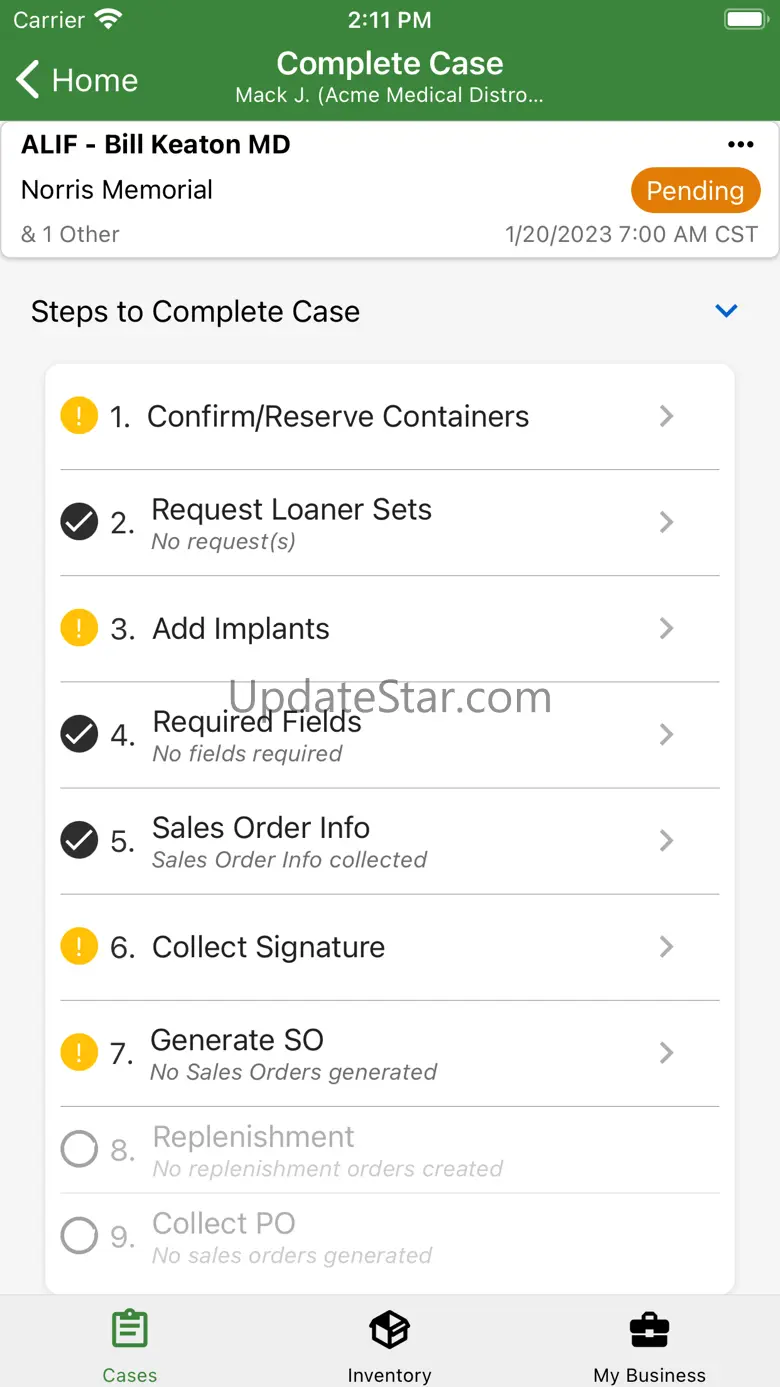Open the Collect PO step
Image resolution: width=780 pixels, height=1387 pixels.
click(390, 1237)
